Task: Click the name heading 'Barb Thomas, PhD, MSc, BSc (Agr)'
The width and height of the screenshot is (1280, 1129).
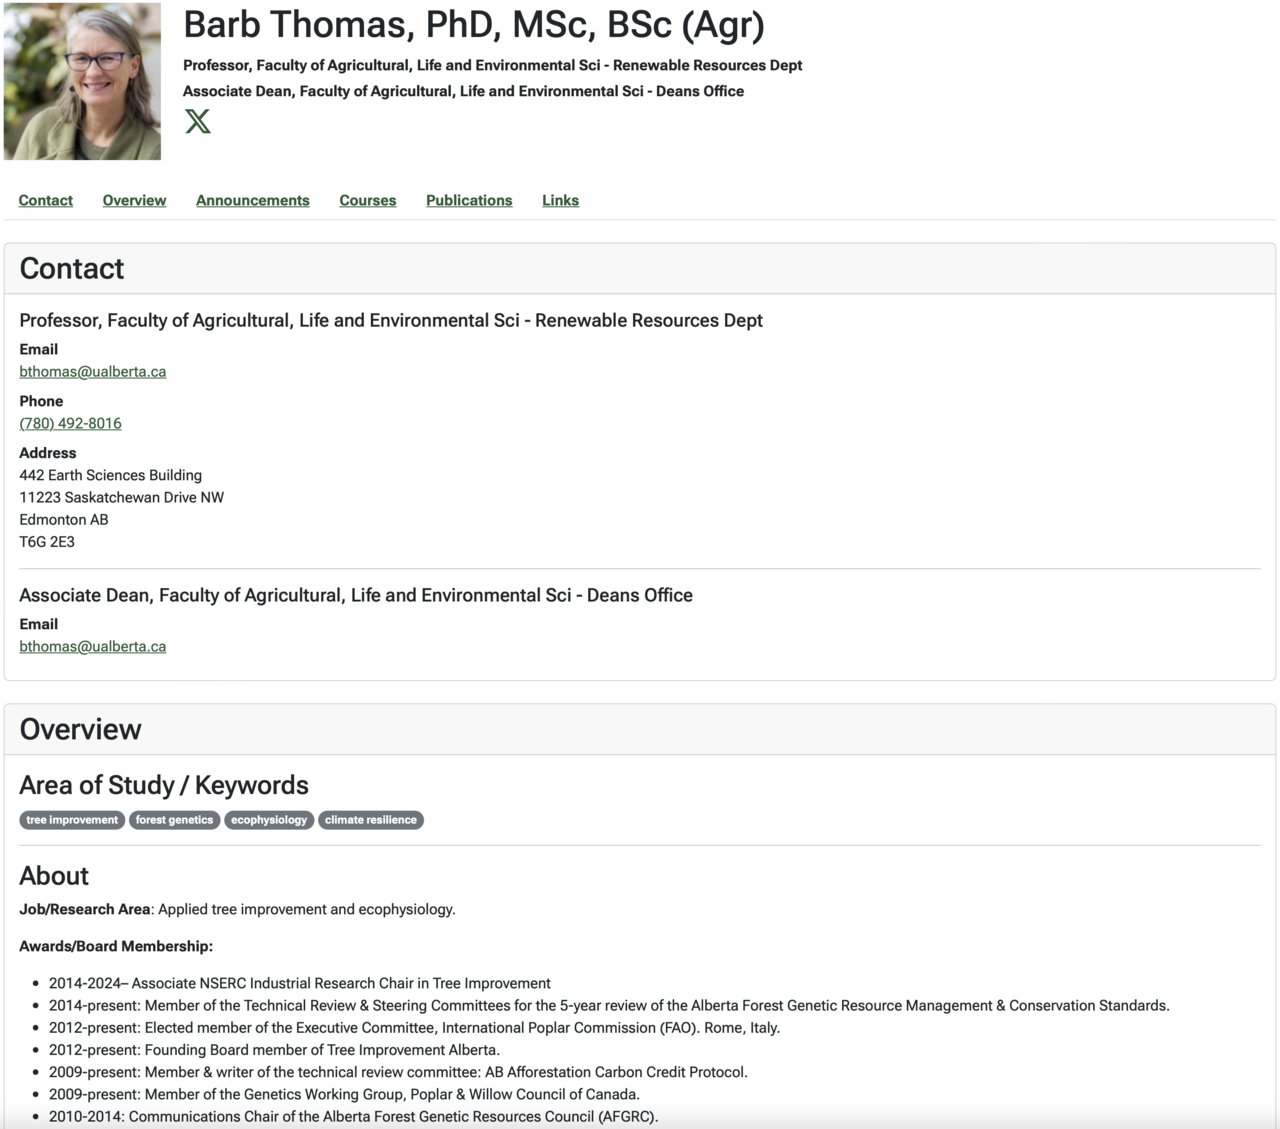Action: [x=474, y=26]
